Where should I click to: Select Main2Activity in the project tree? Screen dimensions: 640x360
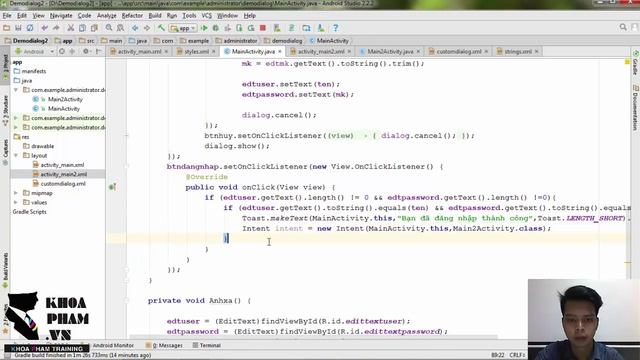tap(65, 99)
